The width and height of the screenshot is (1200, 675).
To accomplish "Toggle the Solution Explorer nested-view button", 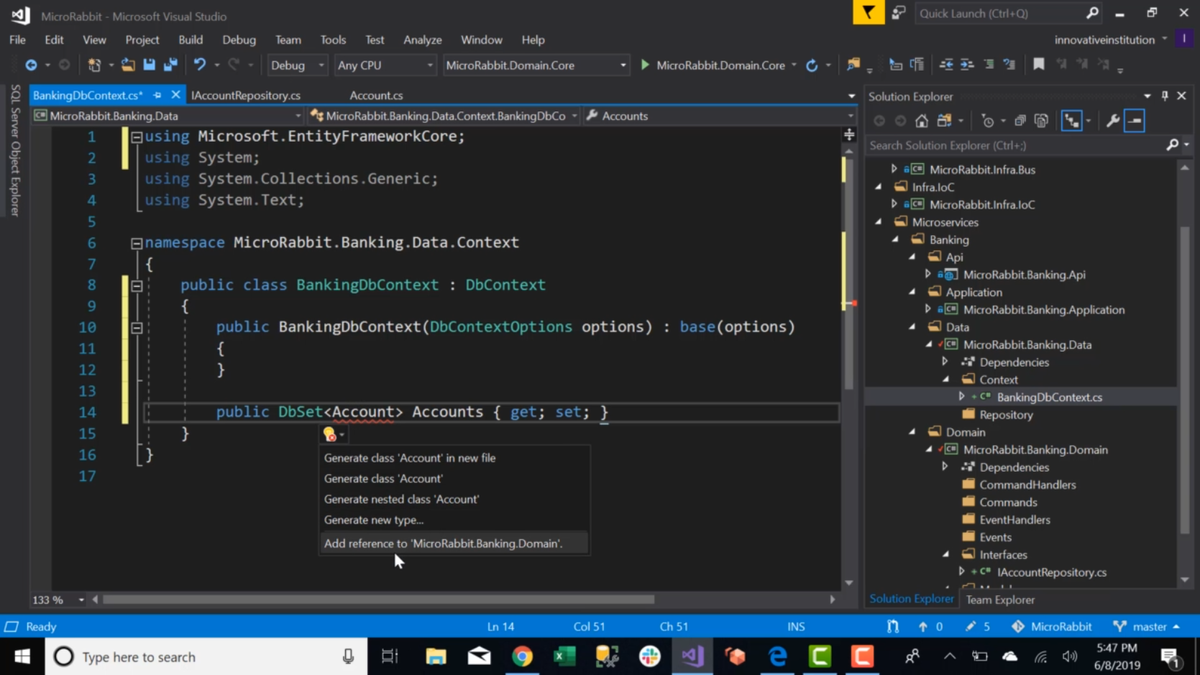I will (x=1071, y=121).
